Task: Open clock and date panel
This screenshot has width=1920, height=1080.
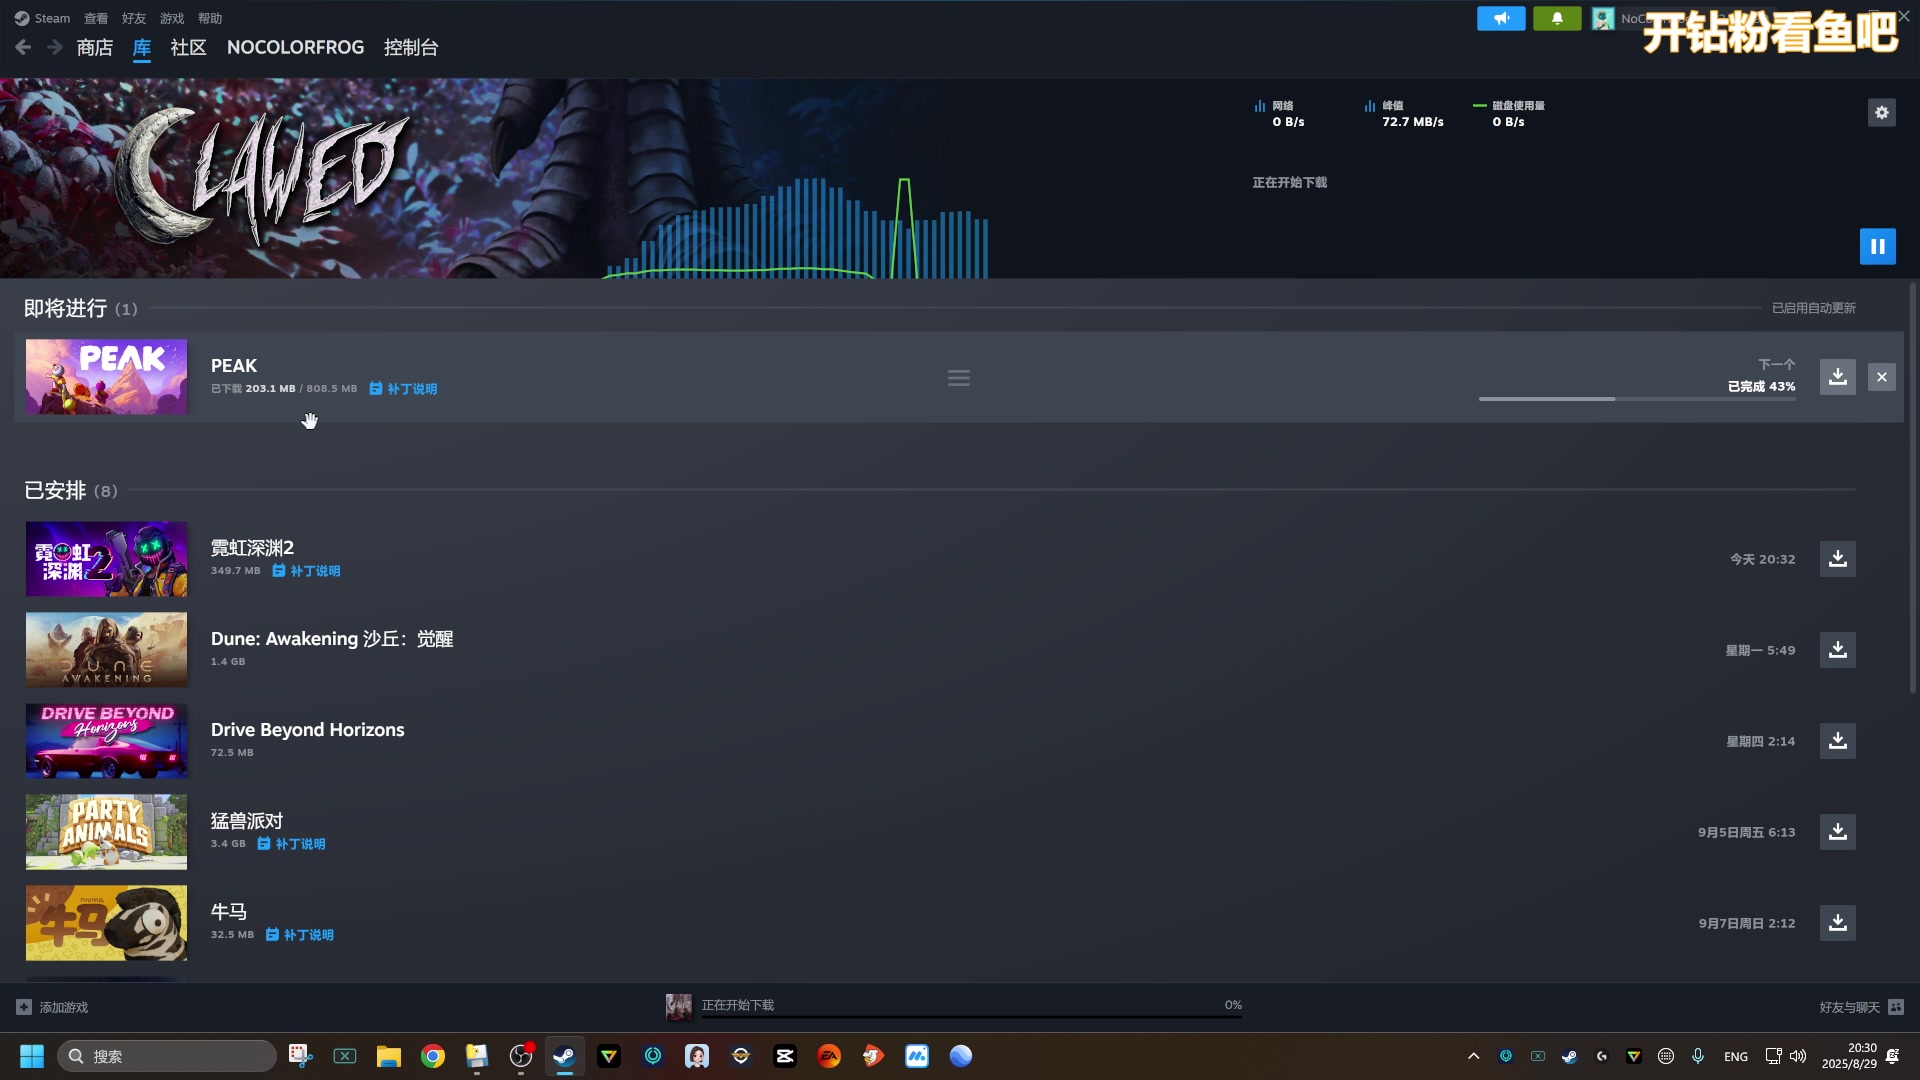Action: click(x=1849, y=1056)
